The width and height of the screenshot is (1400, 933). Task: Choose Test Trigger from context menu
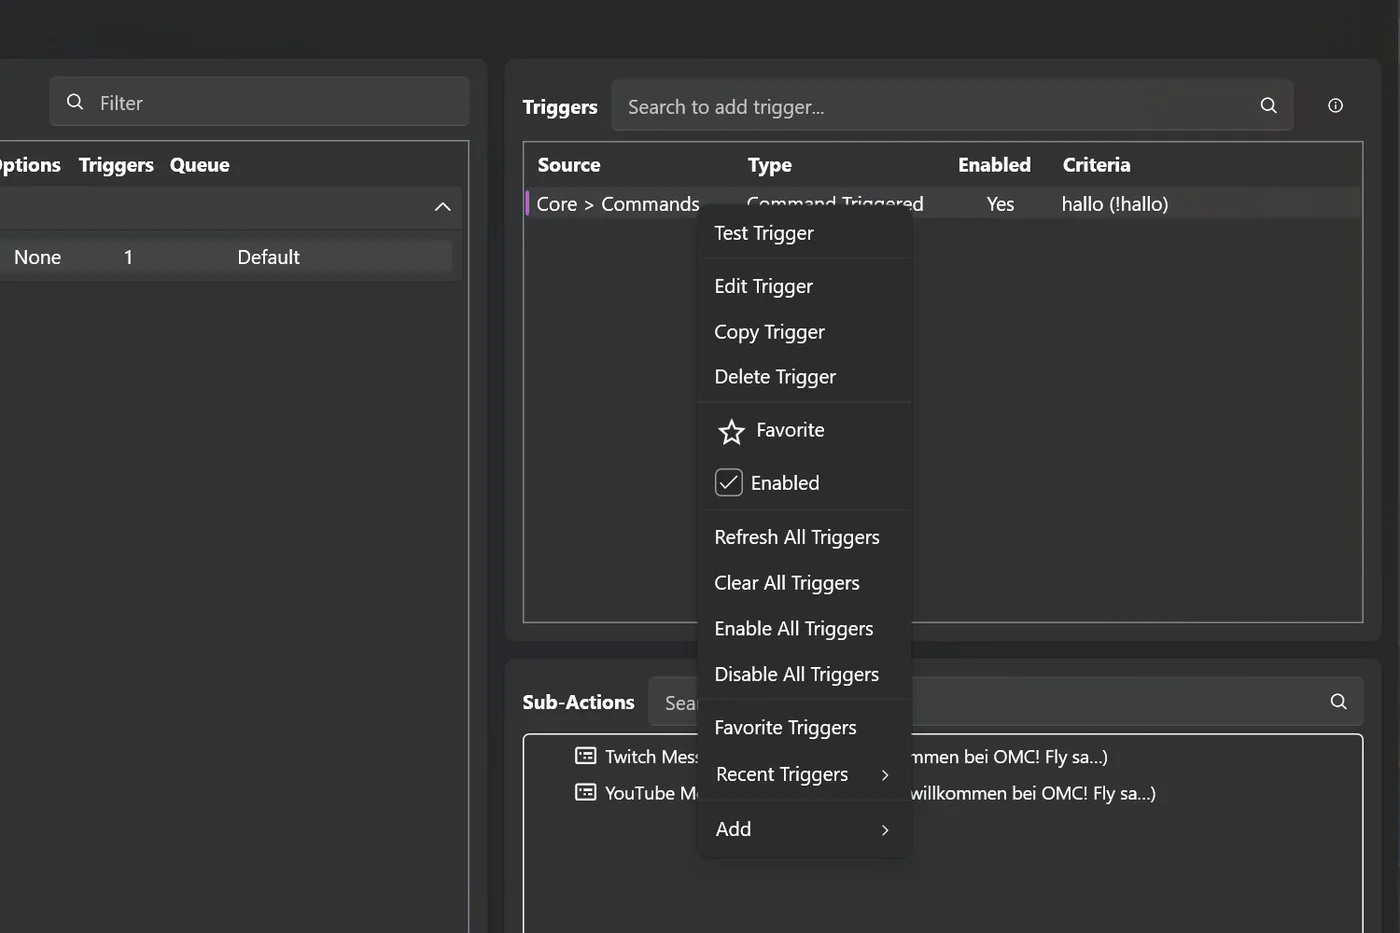[x=804, y=233]
